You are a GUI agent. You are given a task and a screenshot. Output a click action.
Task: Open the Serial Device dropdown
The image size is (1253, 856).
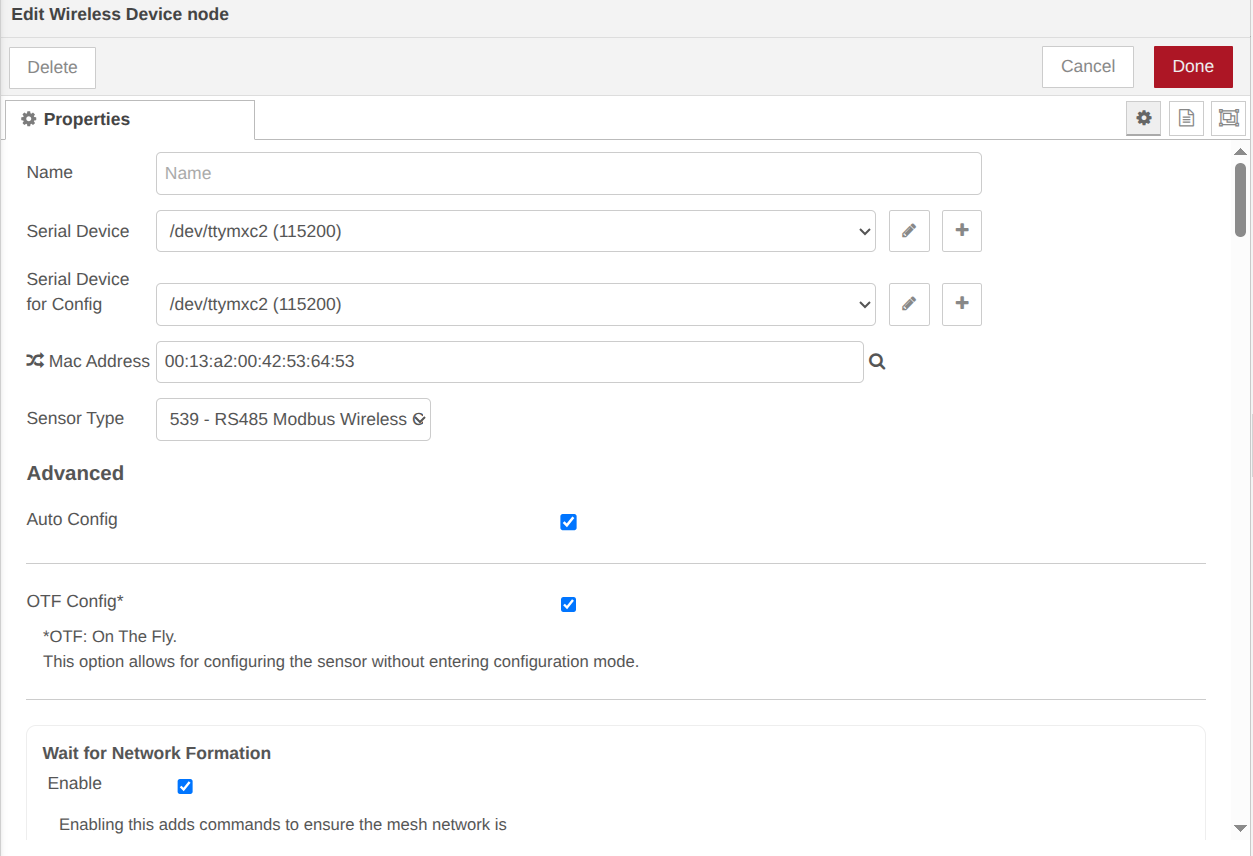coord(516,231)
